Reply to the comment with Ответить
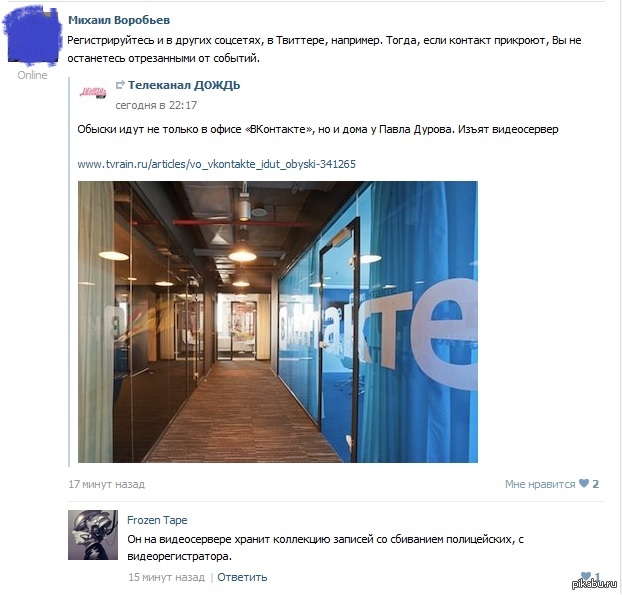Viewport: 622px width, 595px height. coord(242,577)
